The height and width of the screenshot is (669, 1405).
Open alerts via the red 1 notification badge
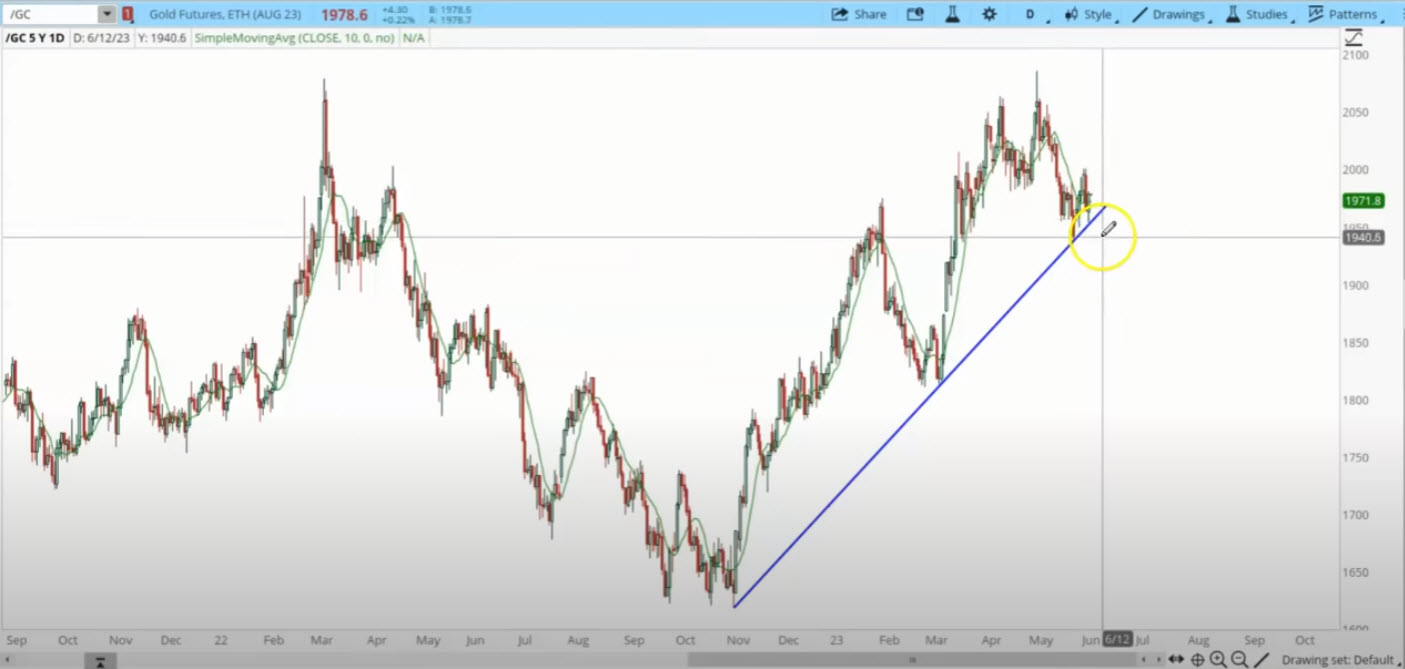tap(129, 14)
